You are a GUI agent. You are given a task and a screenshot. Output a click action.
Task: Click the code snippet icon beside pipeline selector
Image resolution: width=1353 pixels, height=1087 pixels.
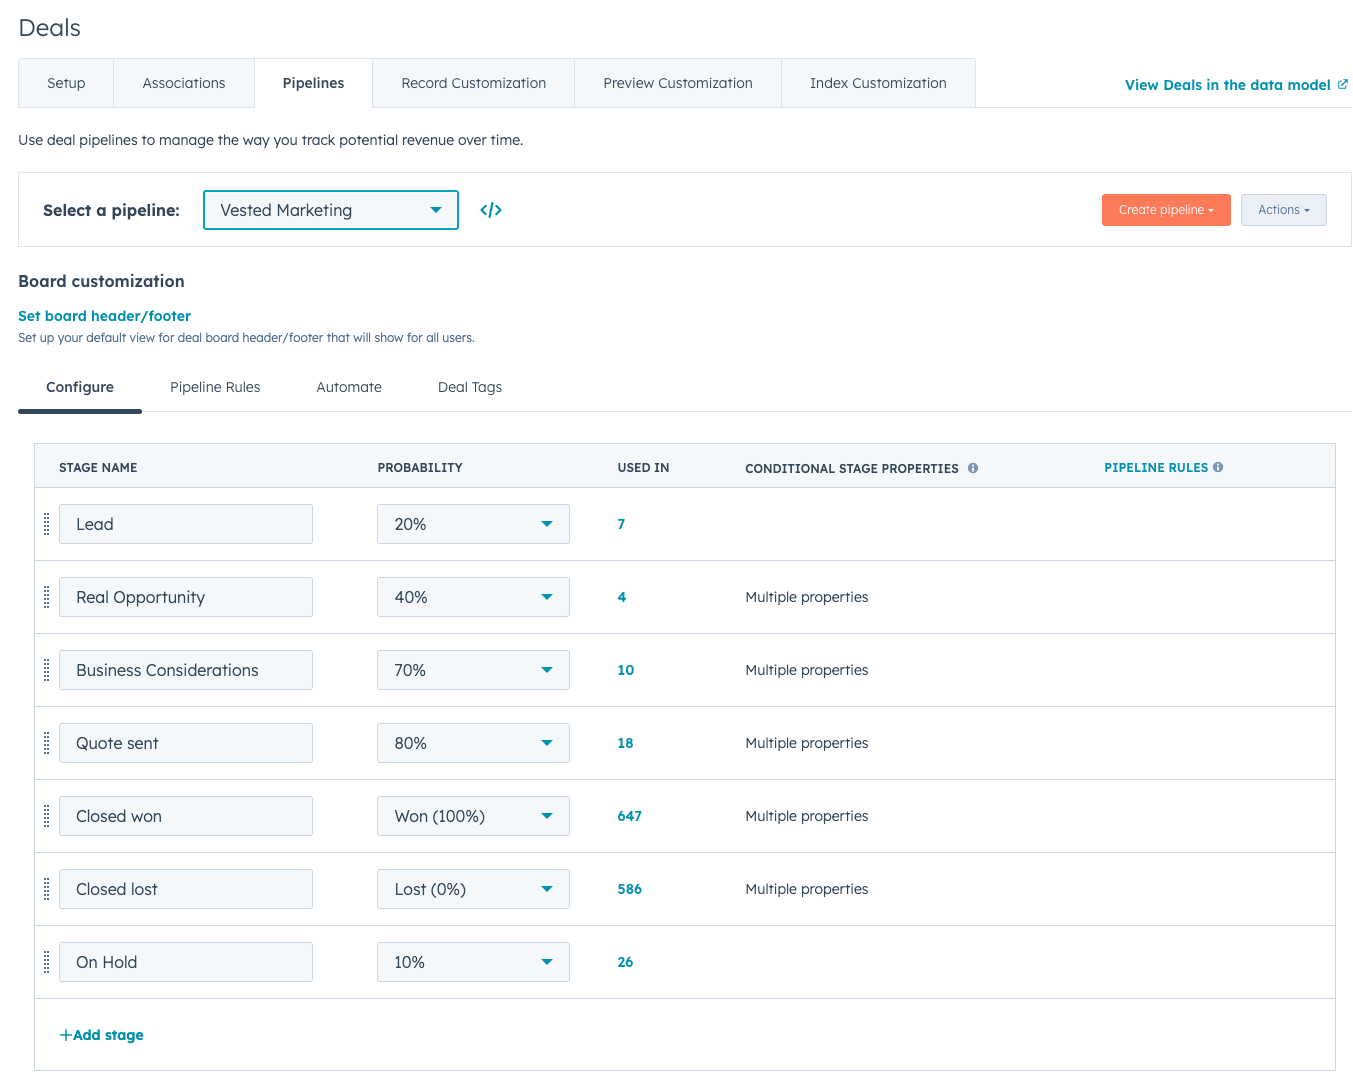[491, 210]
